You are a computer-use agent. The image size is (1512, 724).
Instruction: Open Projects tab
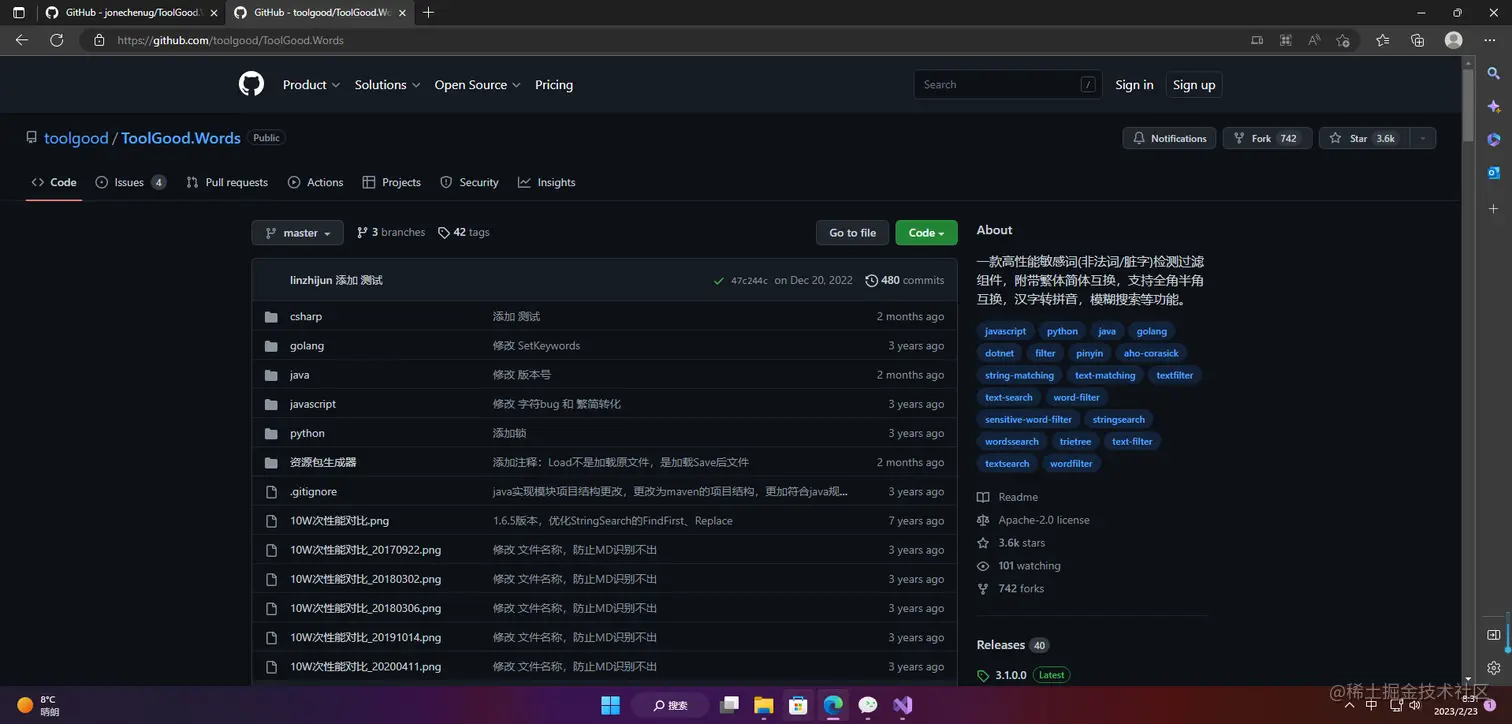[392, 182]
